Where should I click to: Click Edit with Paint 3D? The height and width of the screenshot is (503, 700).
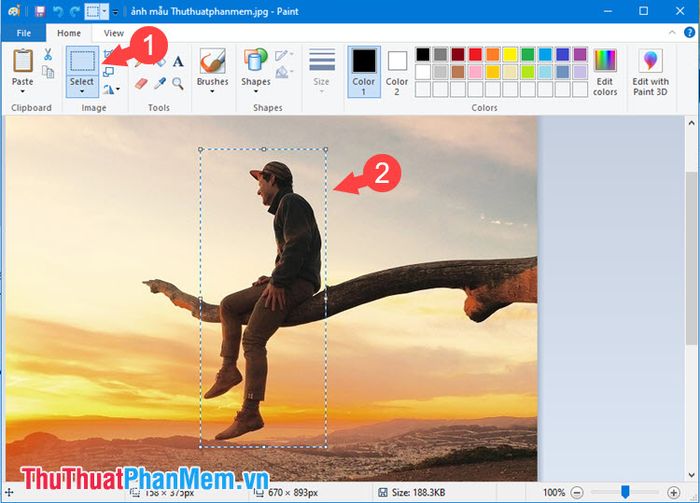[650, 71]
